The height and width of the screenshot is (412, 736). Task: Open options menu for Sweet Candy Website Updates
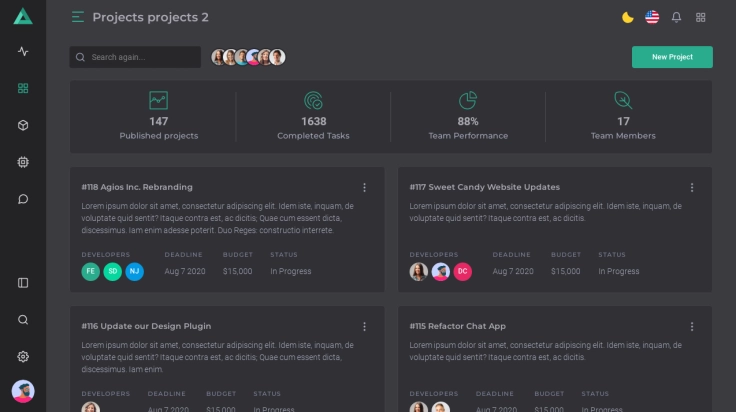click(692, 187)
